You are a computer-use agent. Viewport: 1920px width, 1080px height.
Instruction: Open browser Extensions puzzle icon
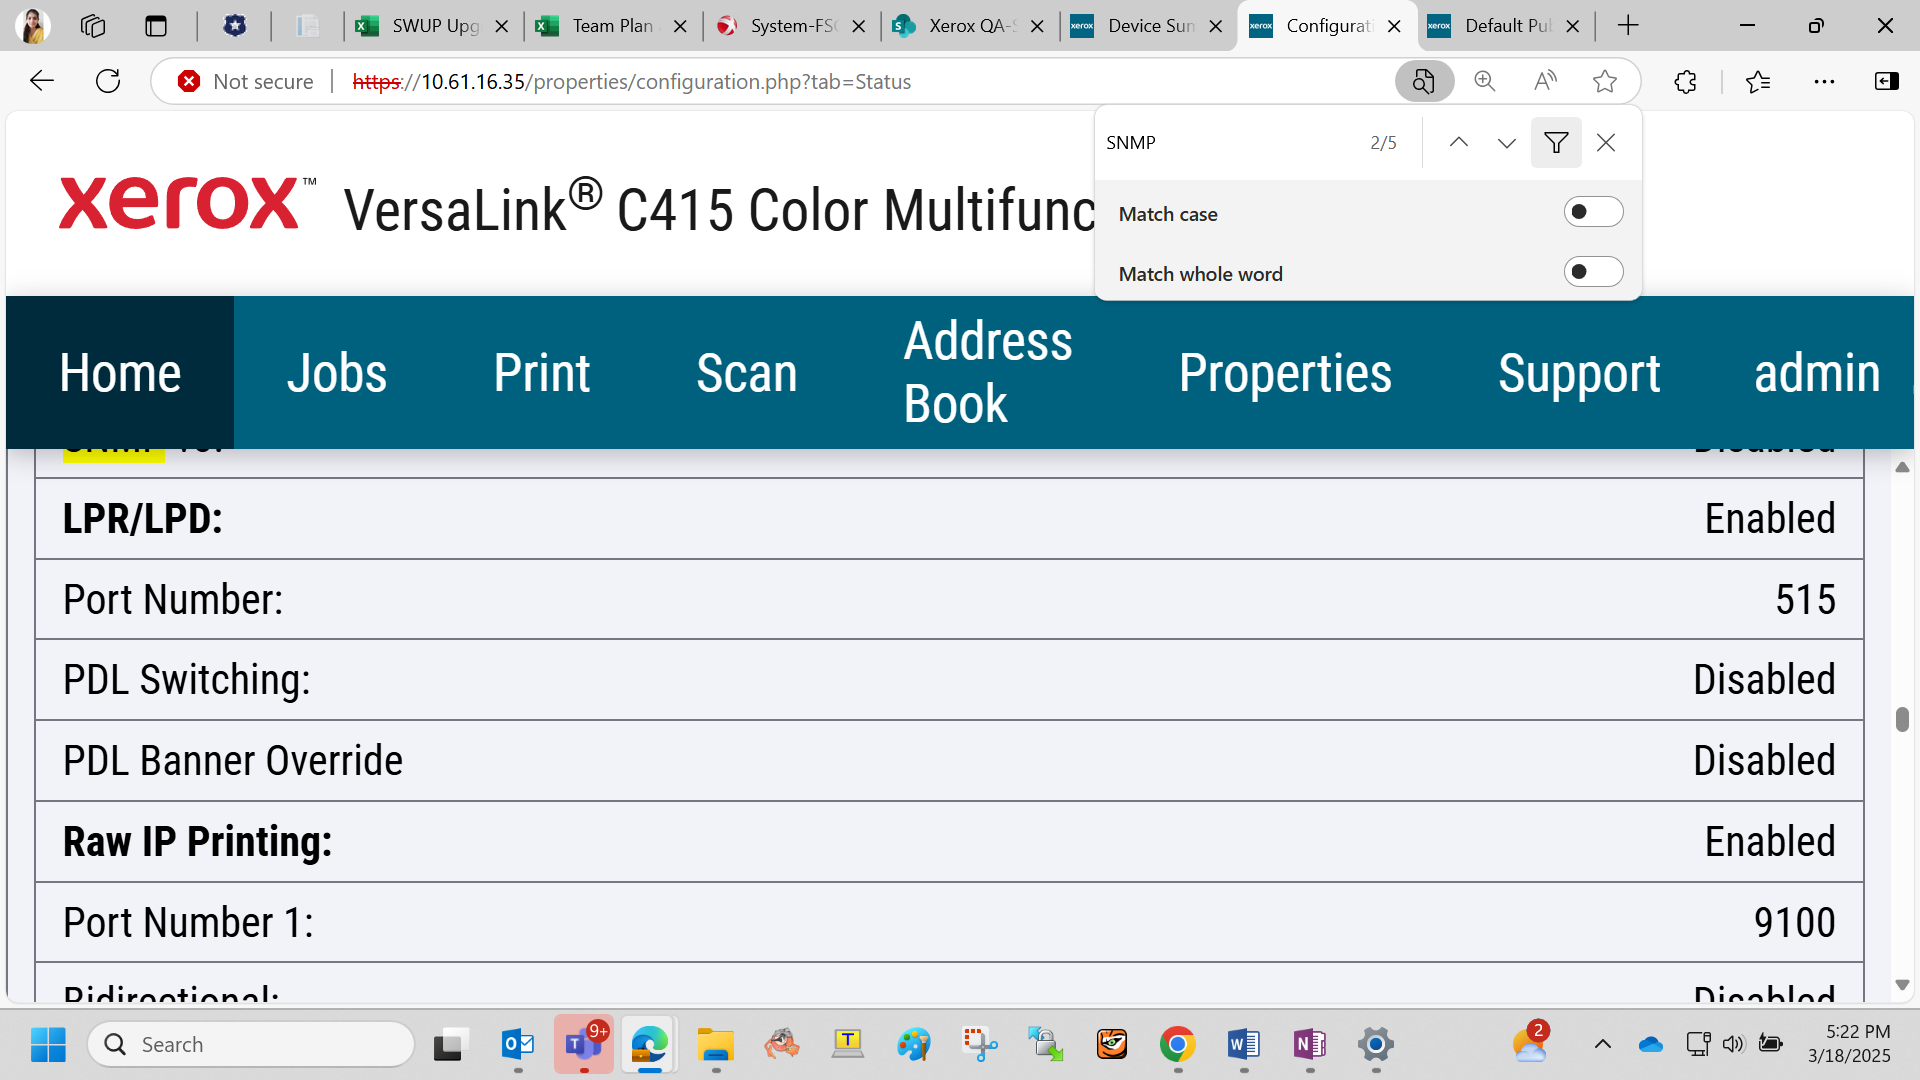(1685, 81)
